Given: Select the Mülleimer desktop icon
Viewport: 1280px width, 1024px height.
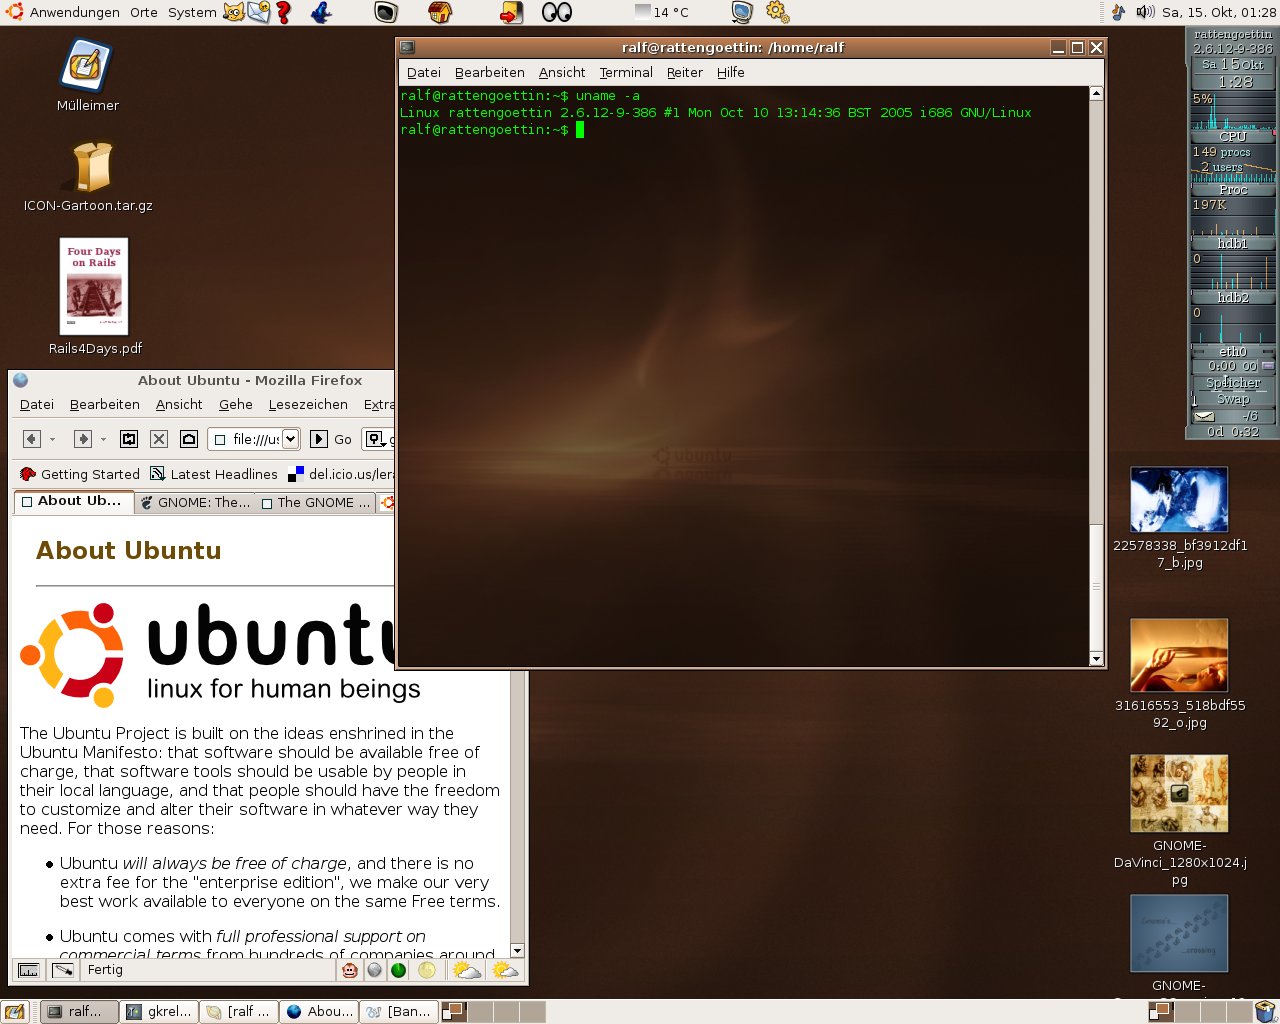Looking at the screenshot, I should click(x=87, y=75).
